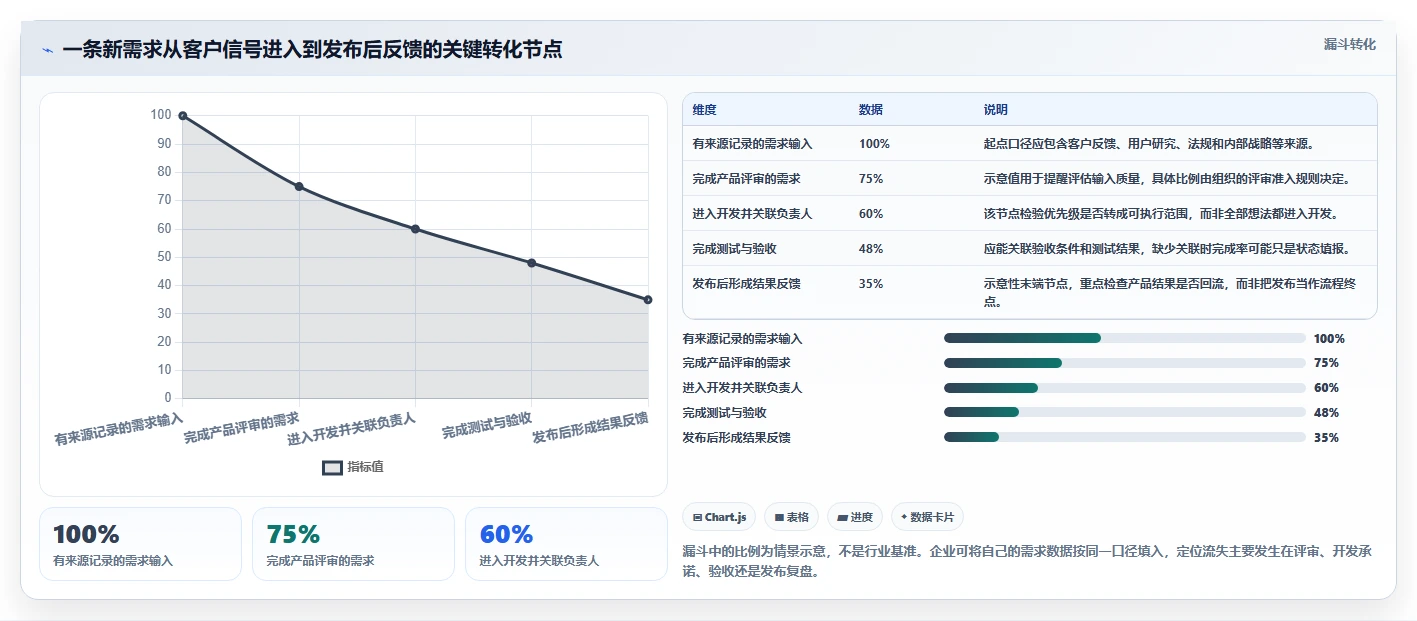The height and width of the screenshot is (621, 1417).
Task: Click y-axis tick label 90
Action: (162, 144)
